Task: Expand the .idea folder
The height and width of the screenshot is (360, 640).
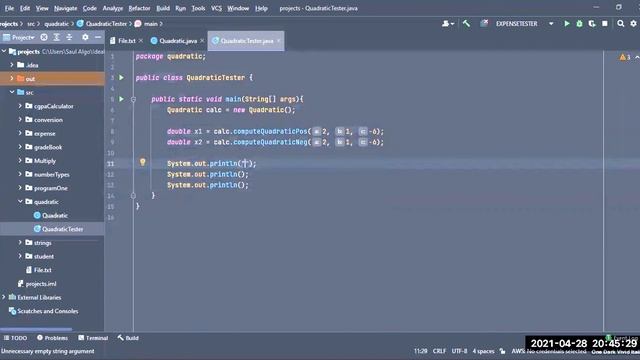Action: tap(12, 65)
